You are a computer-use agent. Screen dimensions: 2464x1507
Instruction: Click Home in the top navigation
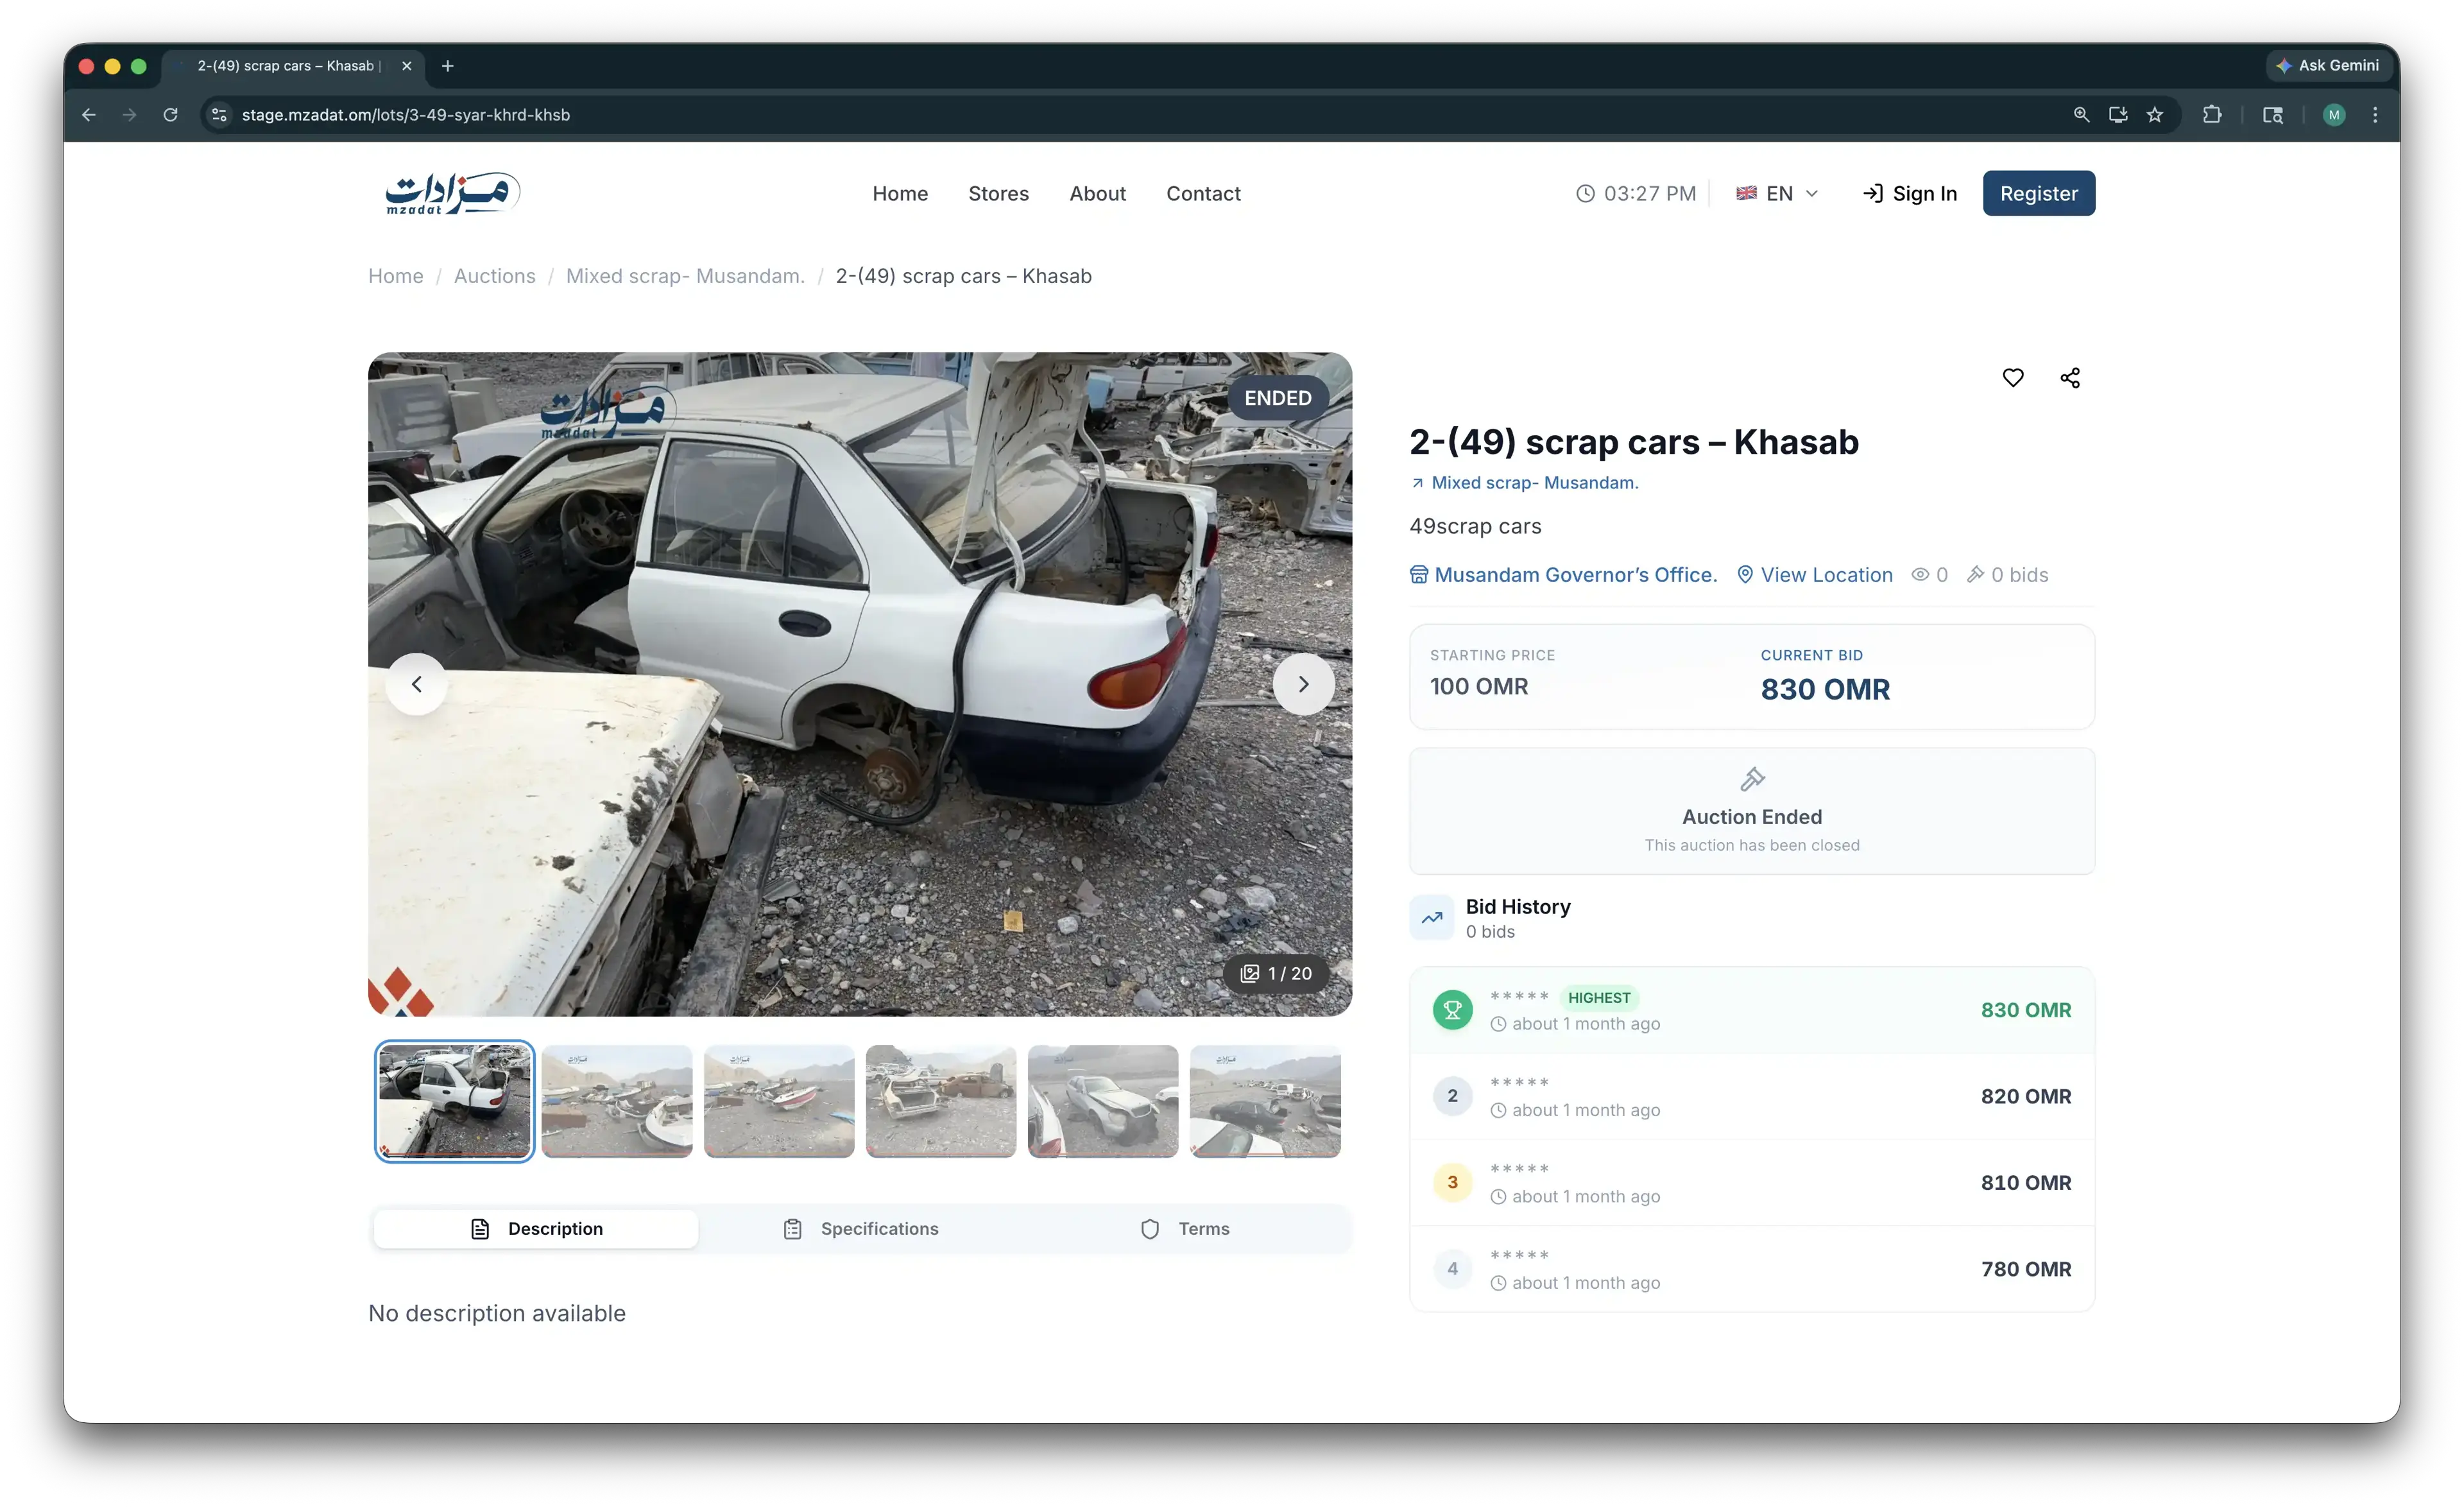[x=900, y=193]
